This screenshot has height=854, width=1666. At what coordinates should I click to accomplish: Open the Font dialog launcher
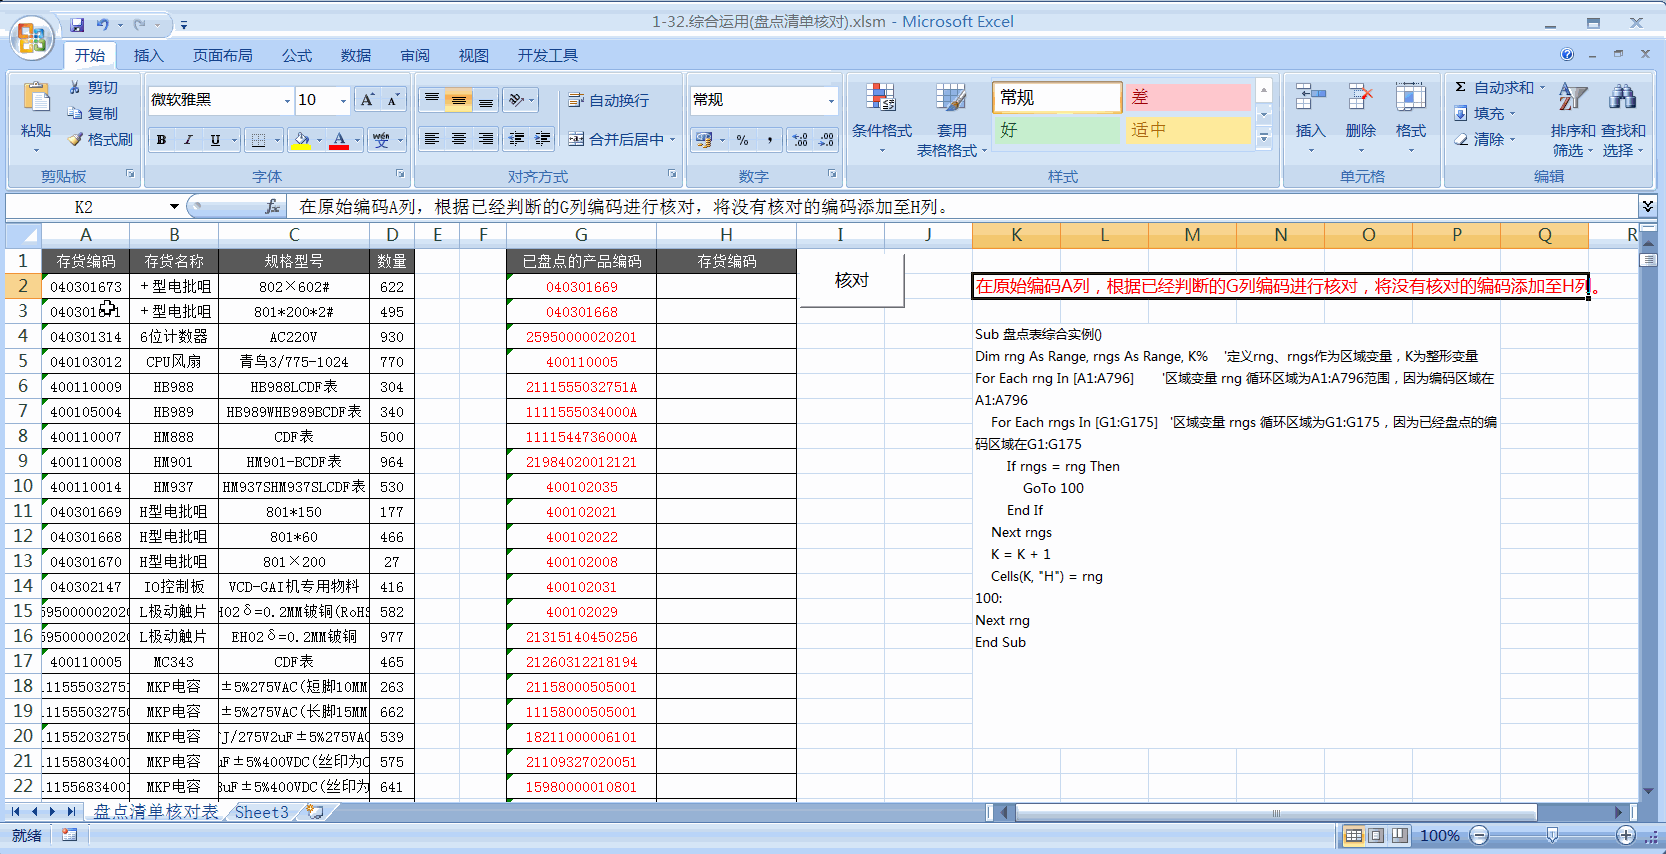click(x=400, y=174)
